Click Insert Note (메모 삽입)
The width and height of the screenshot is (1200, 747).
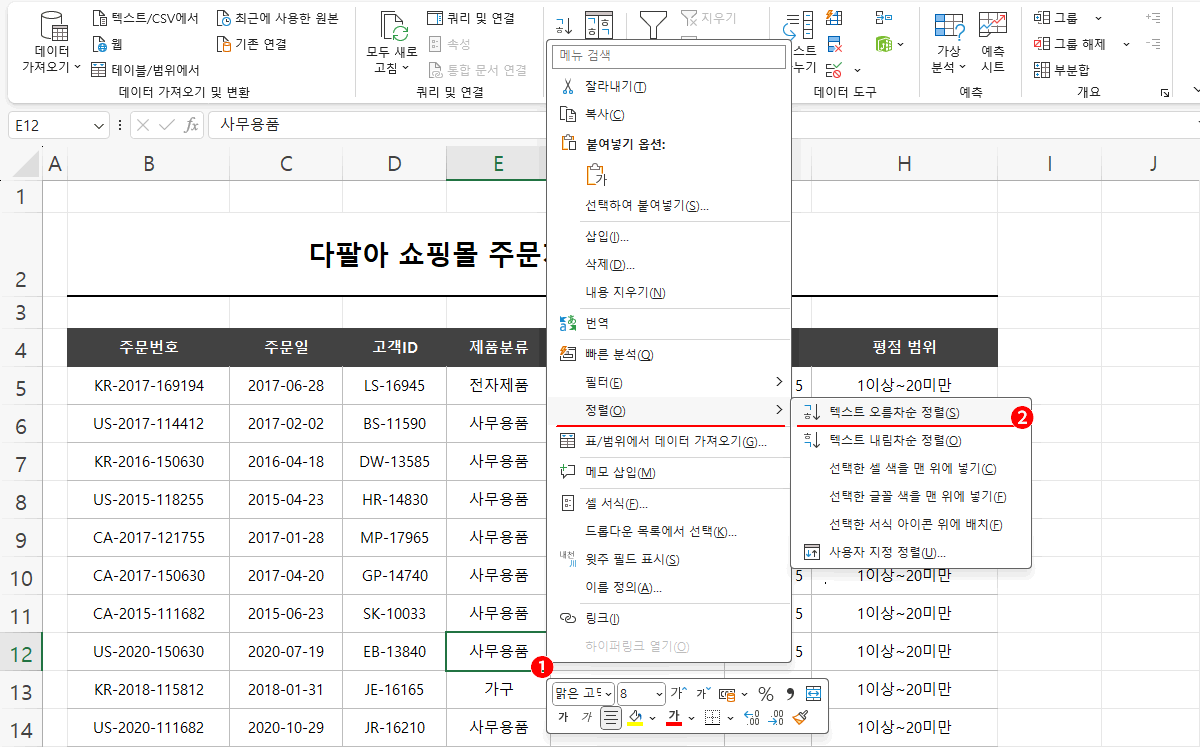point(671,472)
